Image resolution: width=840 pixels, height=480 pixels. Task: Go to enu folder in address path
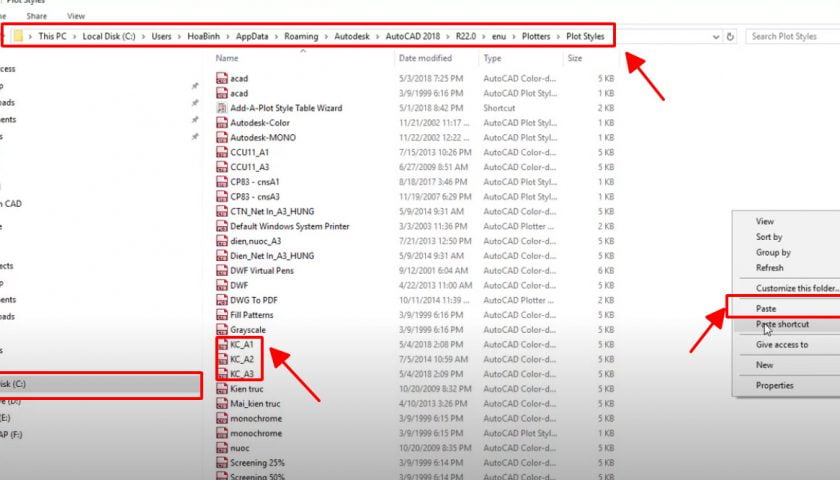pyautogui.click(x=499, y=36)
